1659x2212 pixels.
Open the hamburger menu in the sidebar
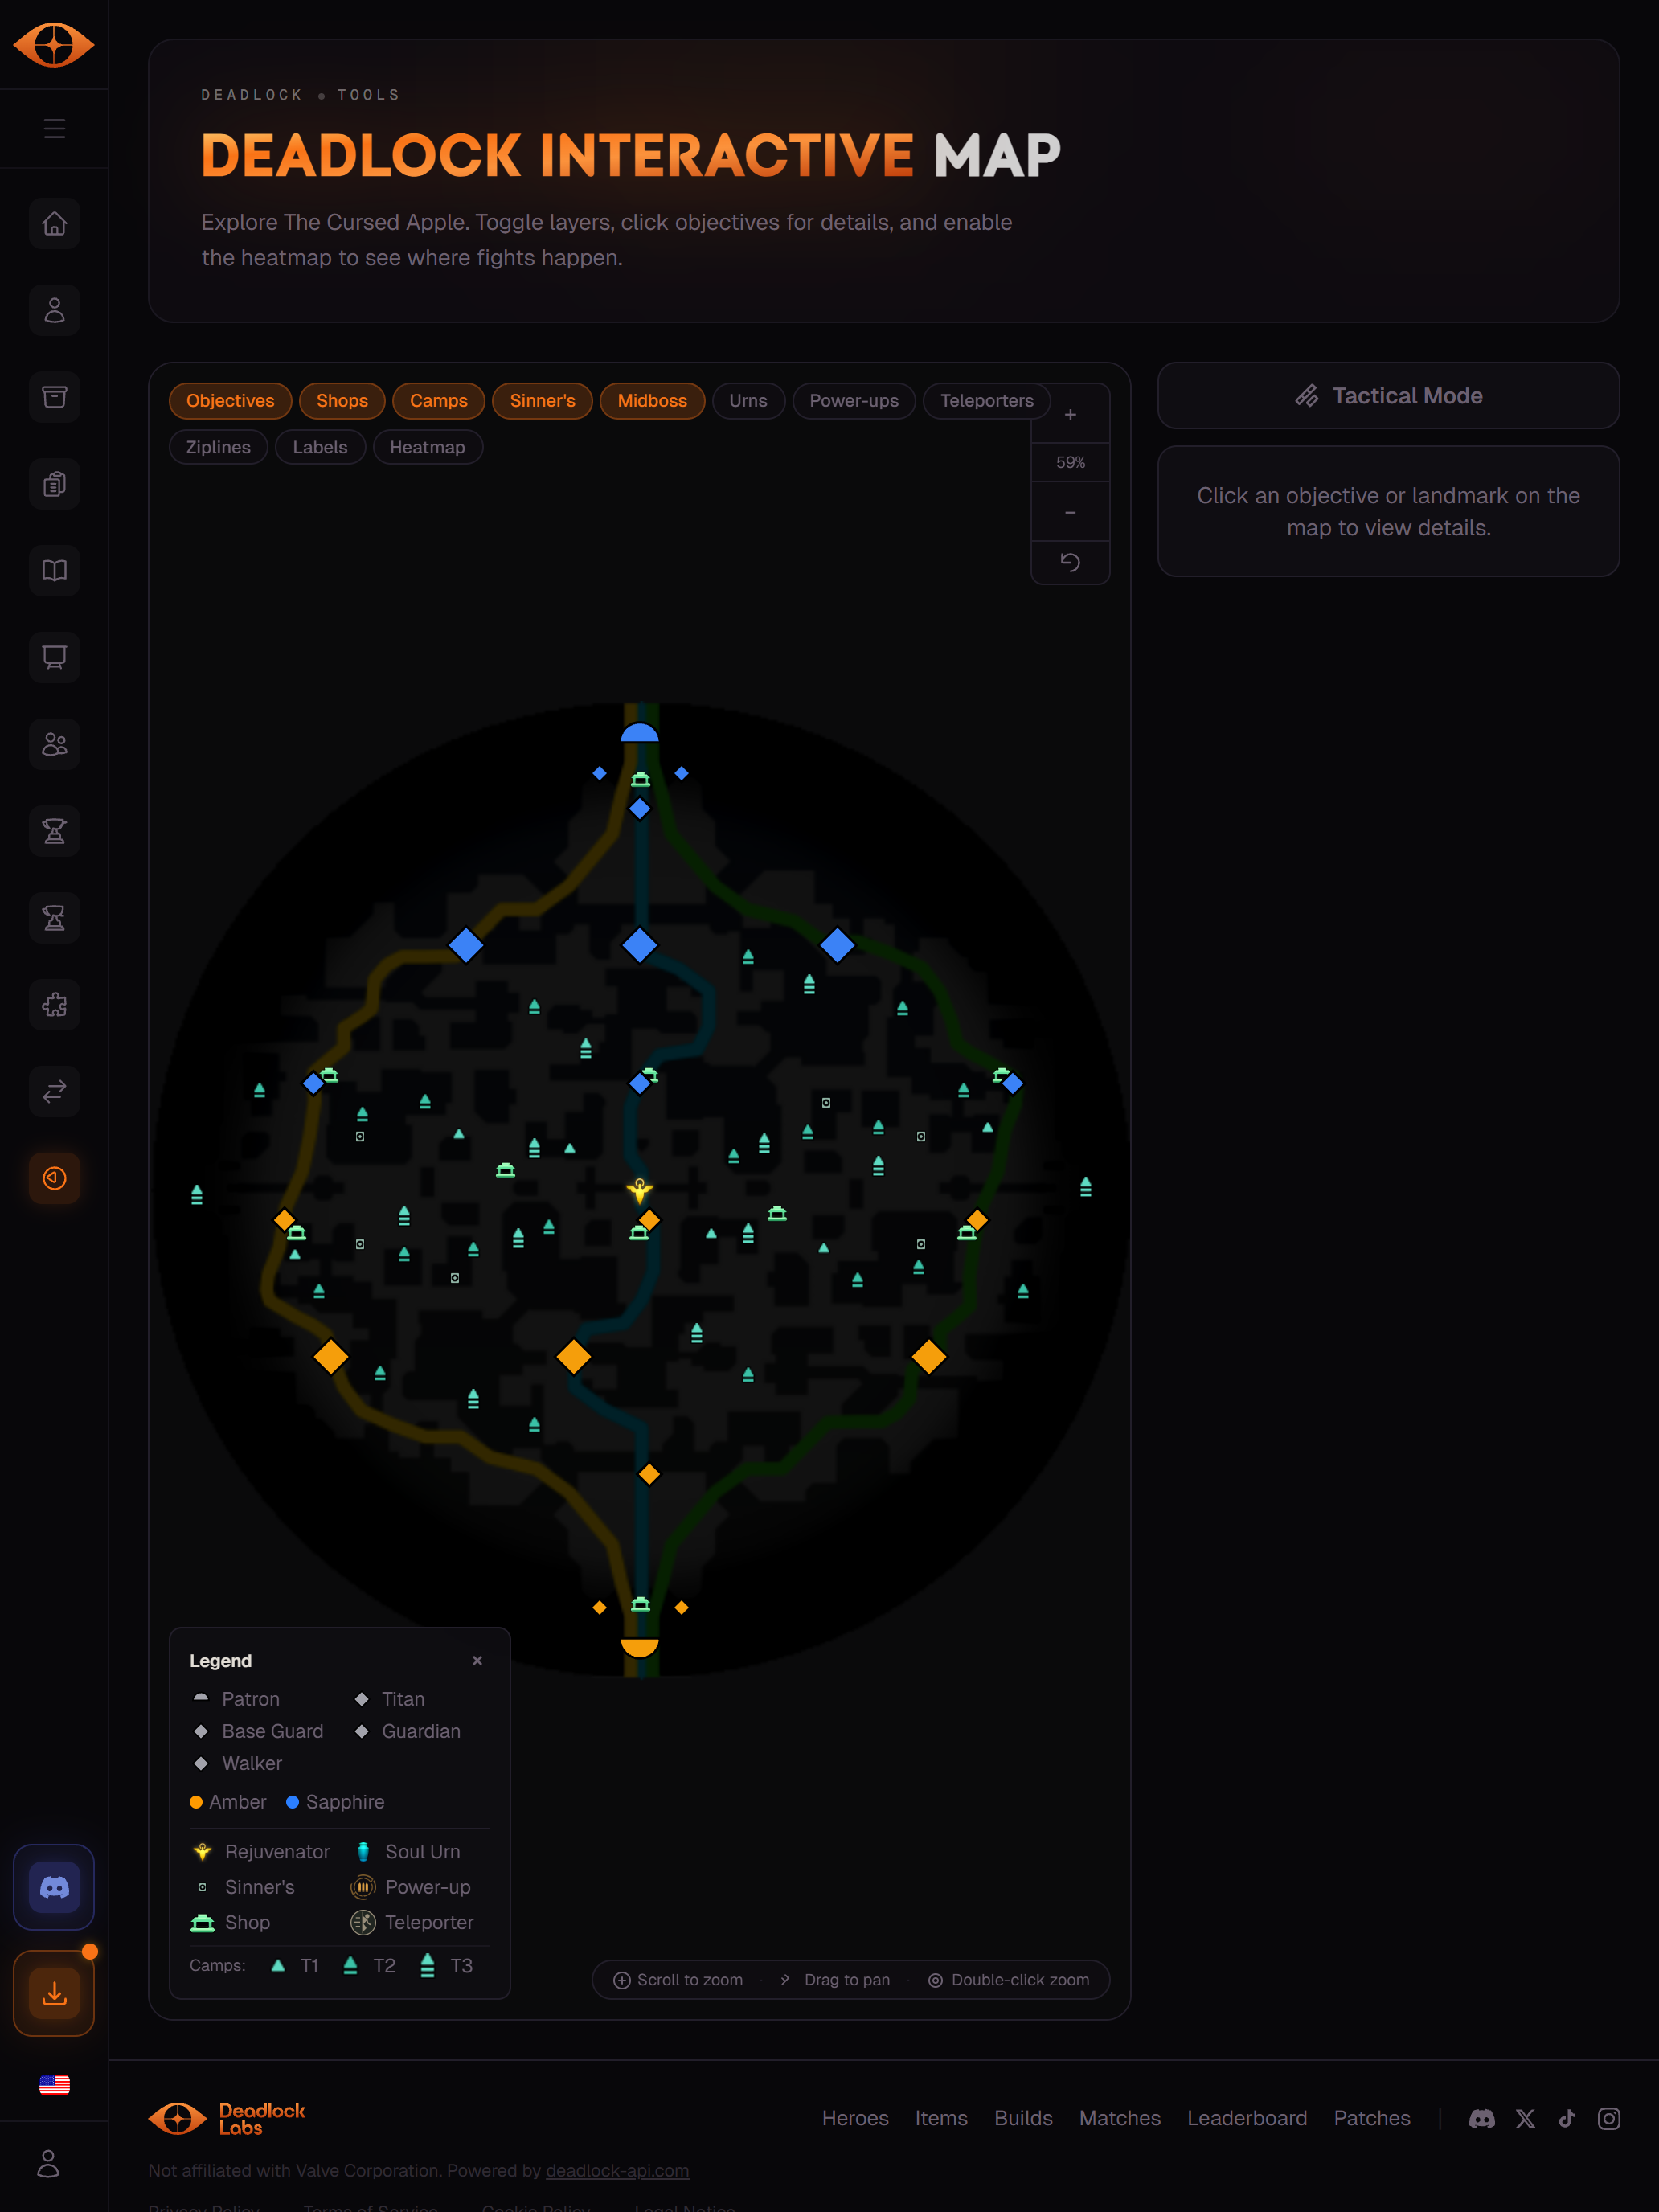54,129
